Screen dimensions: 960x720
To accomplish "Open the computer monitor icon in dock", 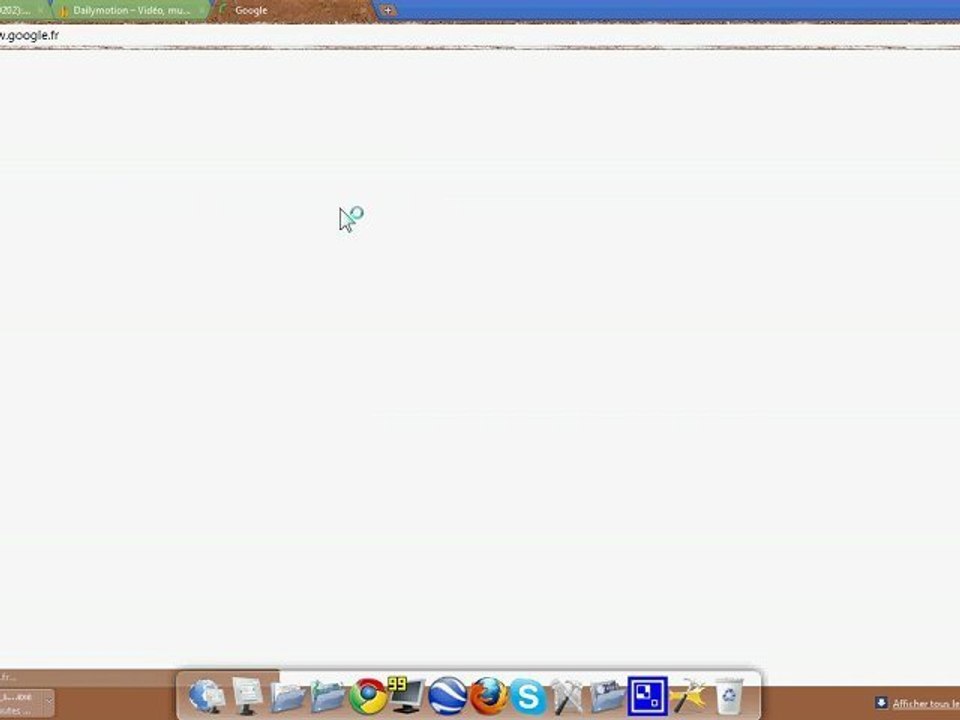I will tap(247, 696).
